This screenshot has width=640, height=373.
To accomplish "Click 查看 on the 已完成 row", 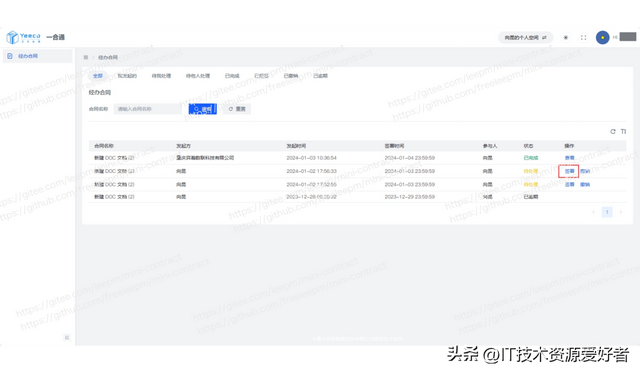I will pos(569,158).
